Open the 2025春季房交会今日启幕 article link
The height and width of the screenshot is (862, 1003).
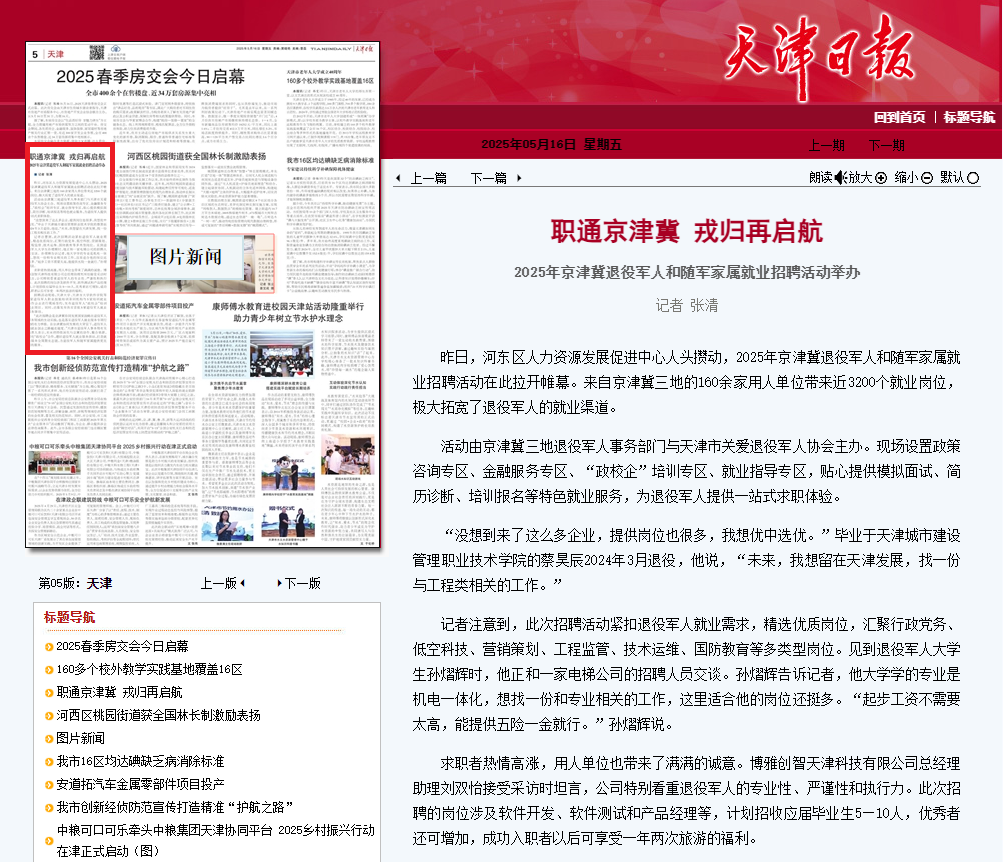122,646
